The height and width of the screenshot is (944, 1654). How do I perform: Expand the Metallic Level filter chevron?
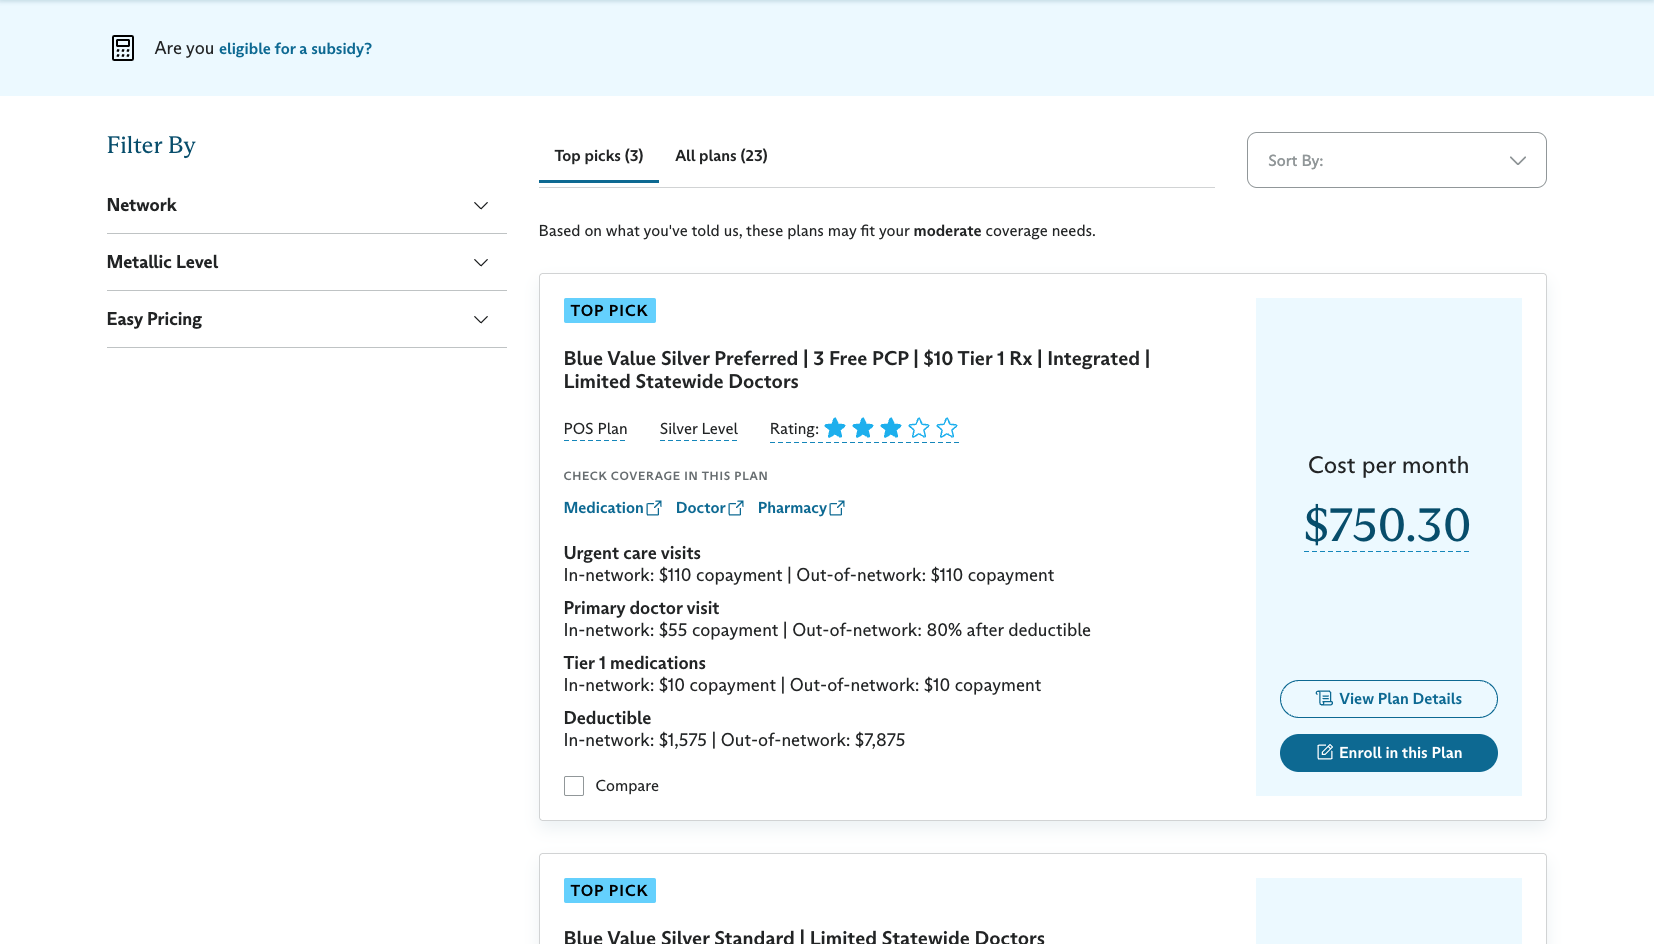[x=481, y=262]
